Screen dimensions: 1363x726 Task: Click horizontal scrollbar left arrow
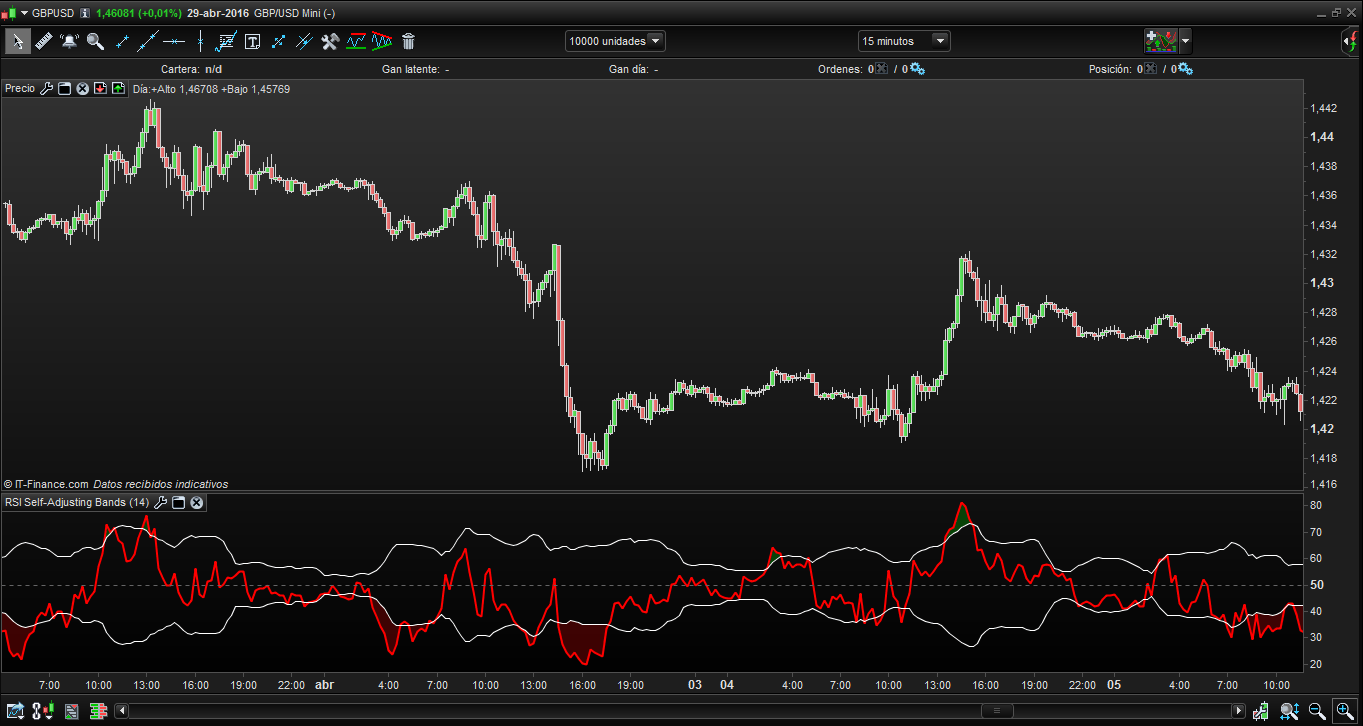(x=122, y=711)
